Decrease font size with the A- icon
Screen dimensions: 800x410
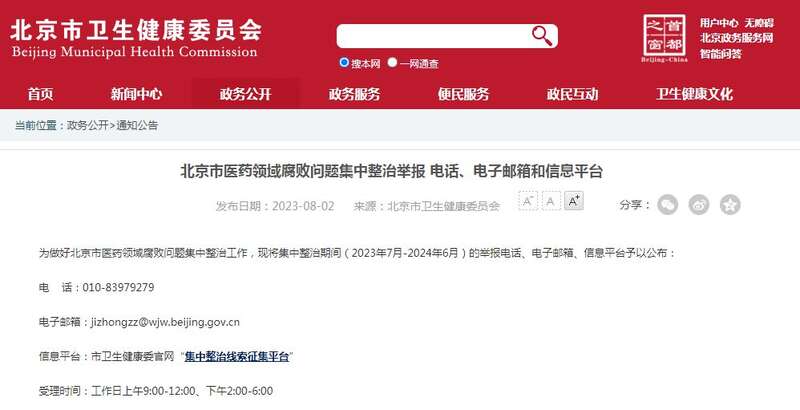[x=528, y=201]
